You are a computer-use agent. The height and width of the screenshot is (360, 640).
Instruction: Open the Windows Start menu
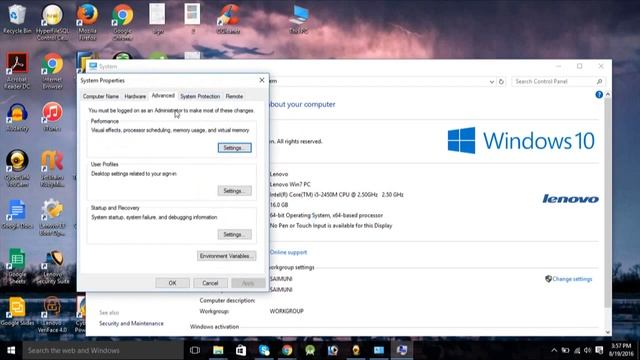click(x=11, y=350)
